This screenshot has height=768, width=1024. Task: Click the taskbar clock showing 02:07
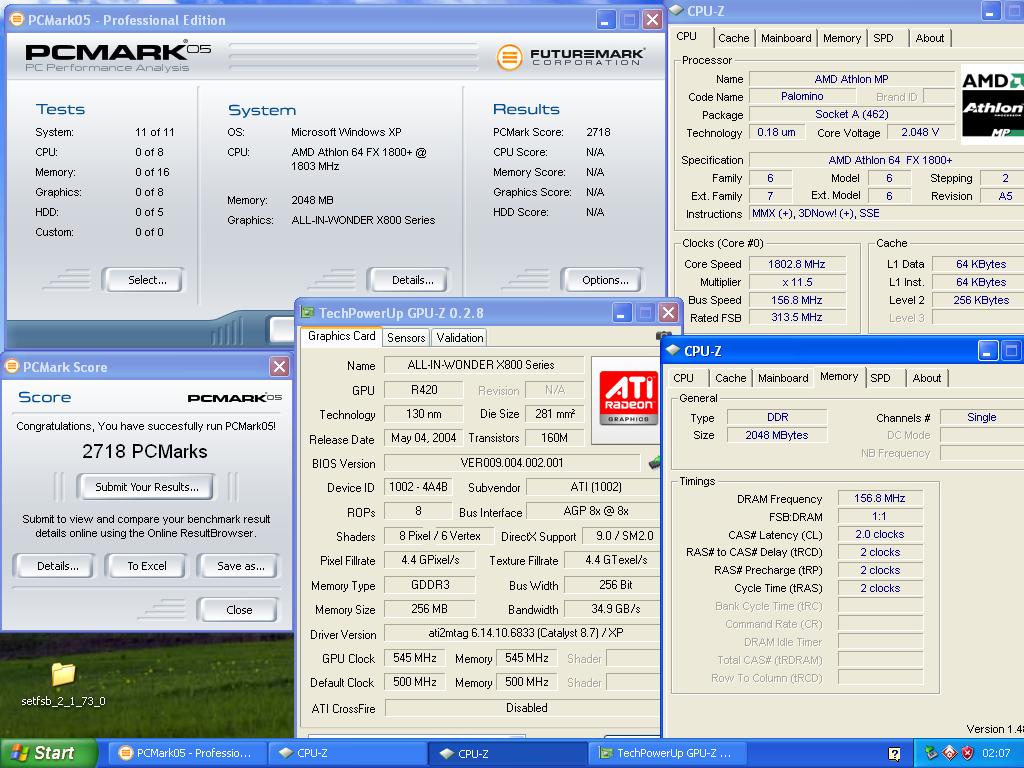[x=996, y=753]
